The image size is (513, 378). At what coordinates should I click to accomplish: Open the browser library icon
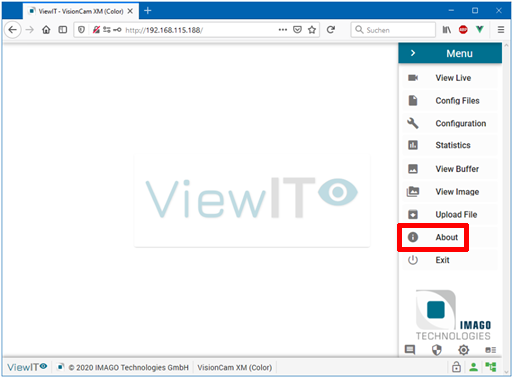pos(447,30)
